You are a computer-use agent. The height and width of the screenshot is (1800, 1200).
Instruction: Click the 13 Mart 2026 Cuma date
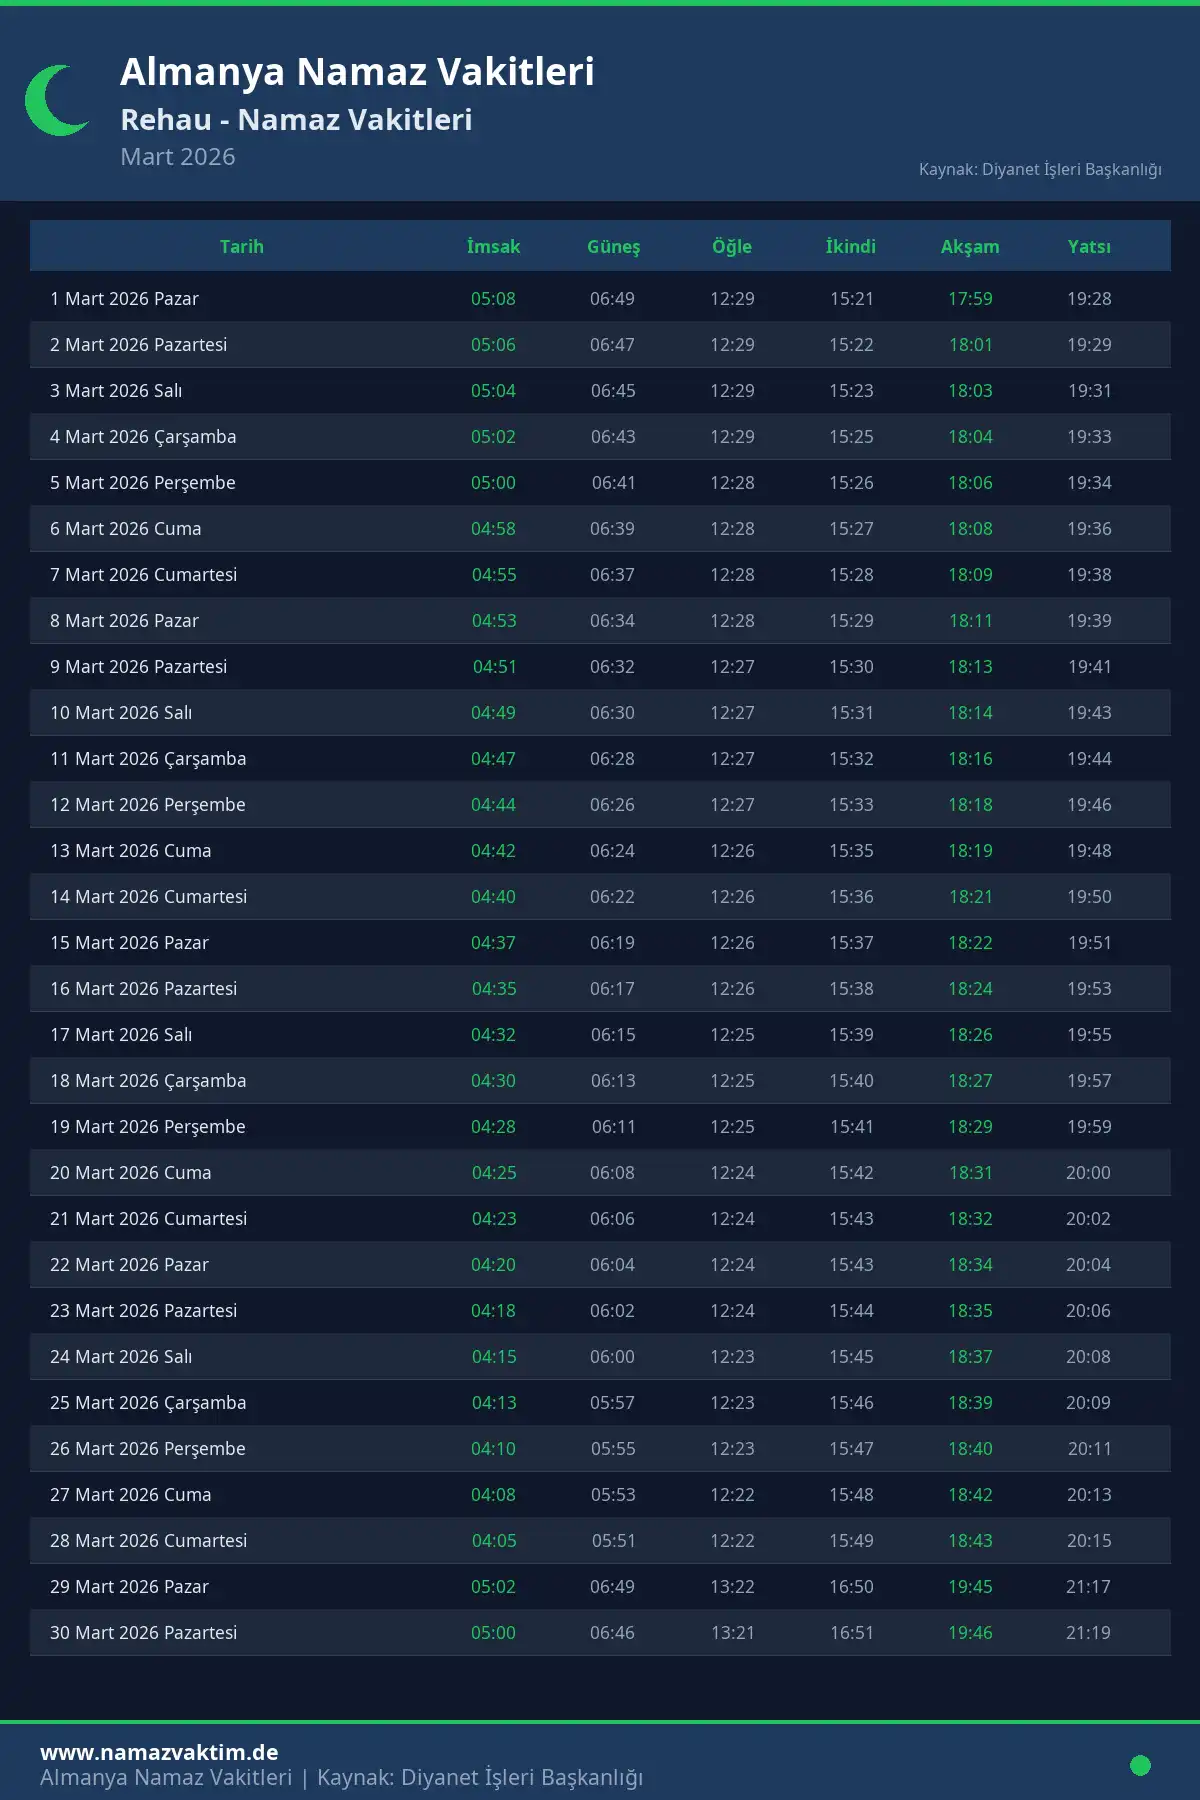pyautogui.click(x=131, y=851)
